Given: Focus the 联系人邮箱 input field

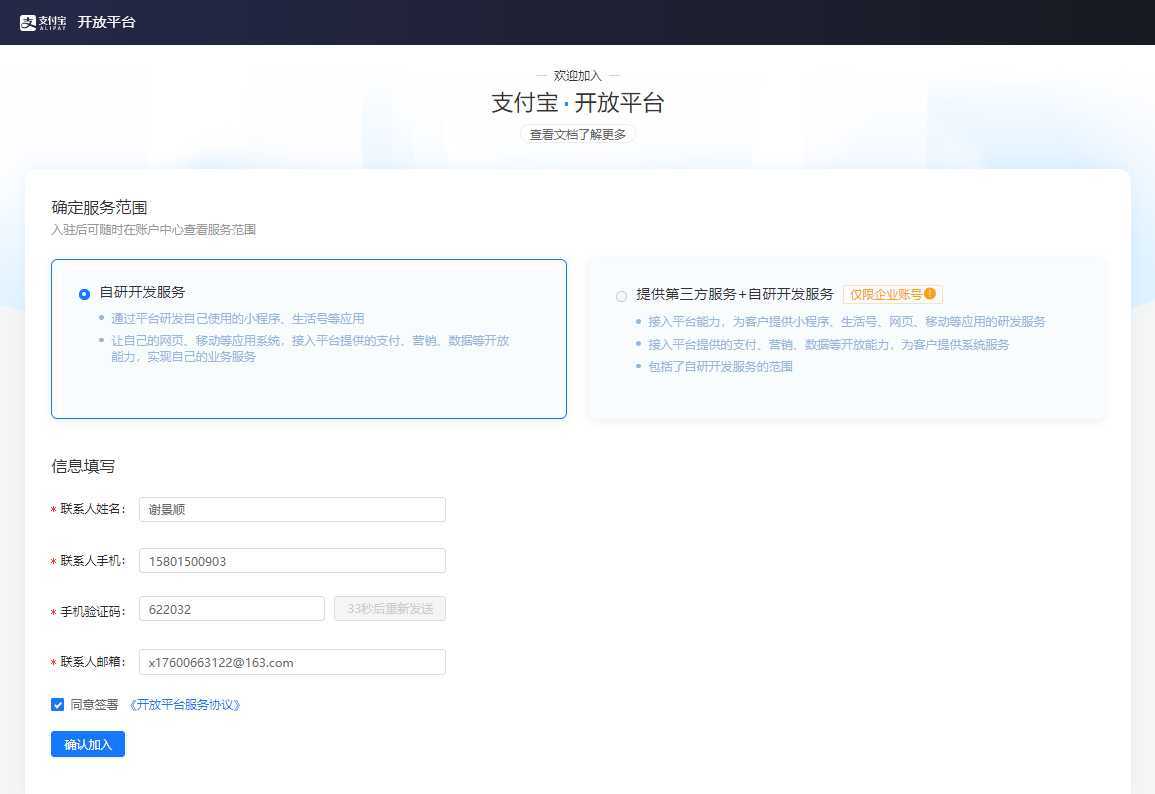Looking at the screenshot, I should tap(292, 662).
